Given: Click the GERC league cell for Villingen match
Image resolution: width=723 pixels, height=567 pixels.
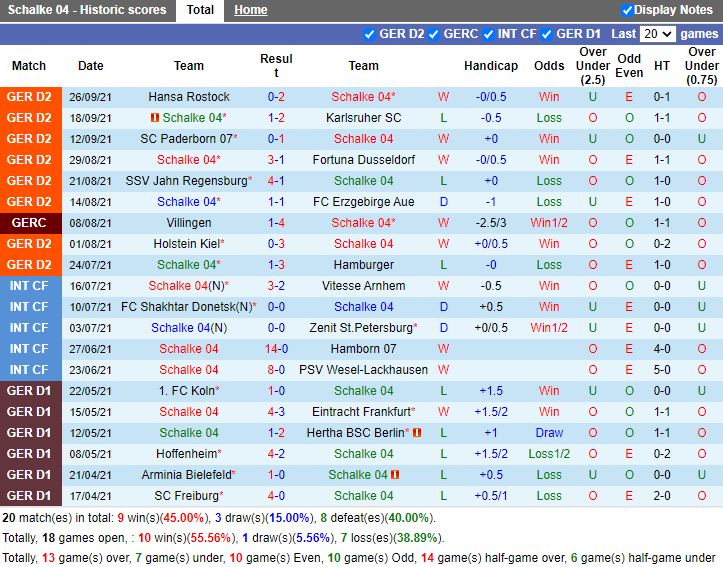Looking at the screenshot, I should [x=29, y=223].
